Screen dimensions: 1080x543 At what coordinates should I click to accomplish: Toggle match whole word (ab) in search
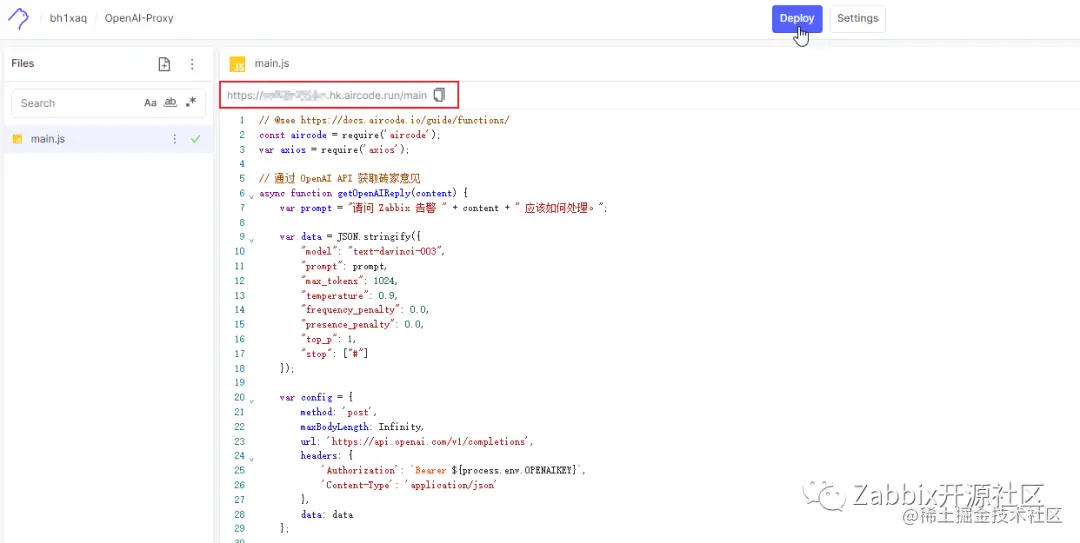click(x=170, y=103)
